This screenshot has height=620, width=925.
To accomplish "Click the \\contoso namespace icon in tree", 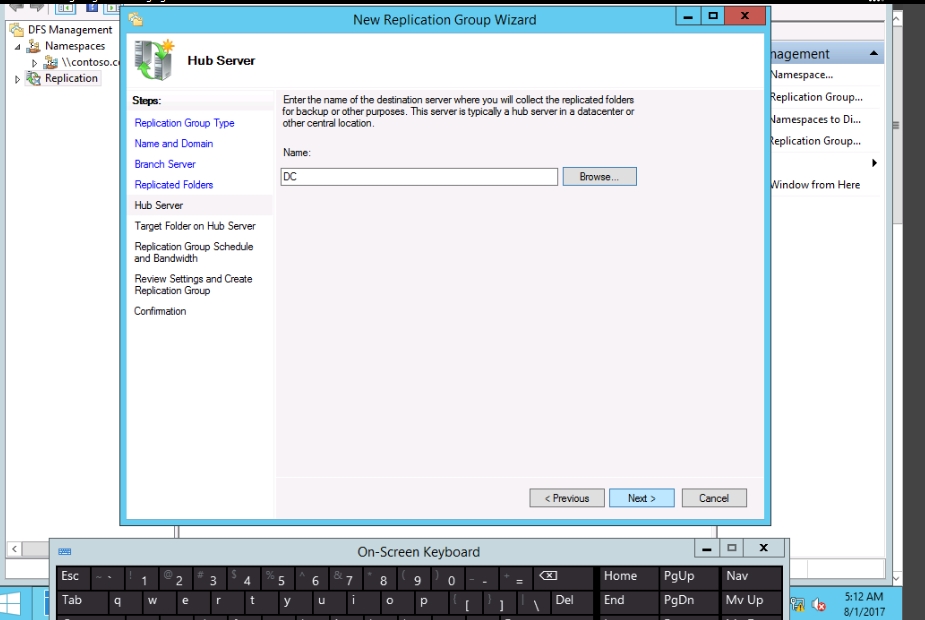I will pyautogui.click(x=51, y=62).
